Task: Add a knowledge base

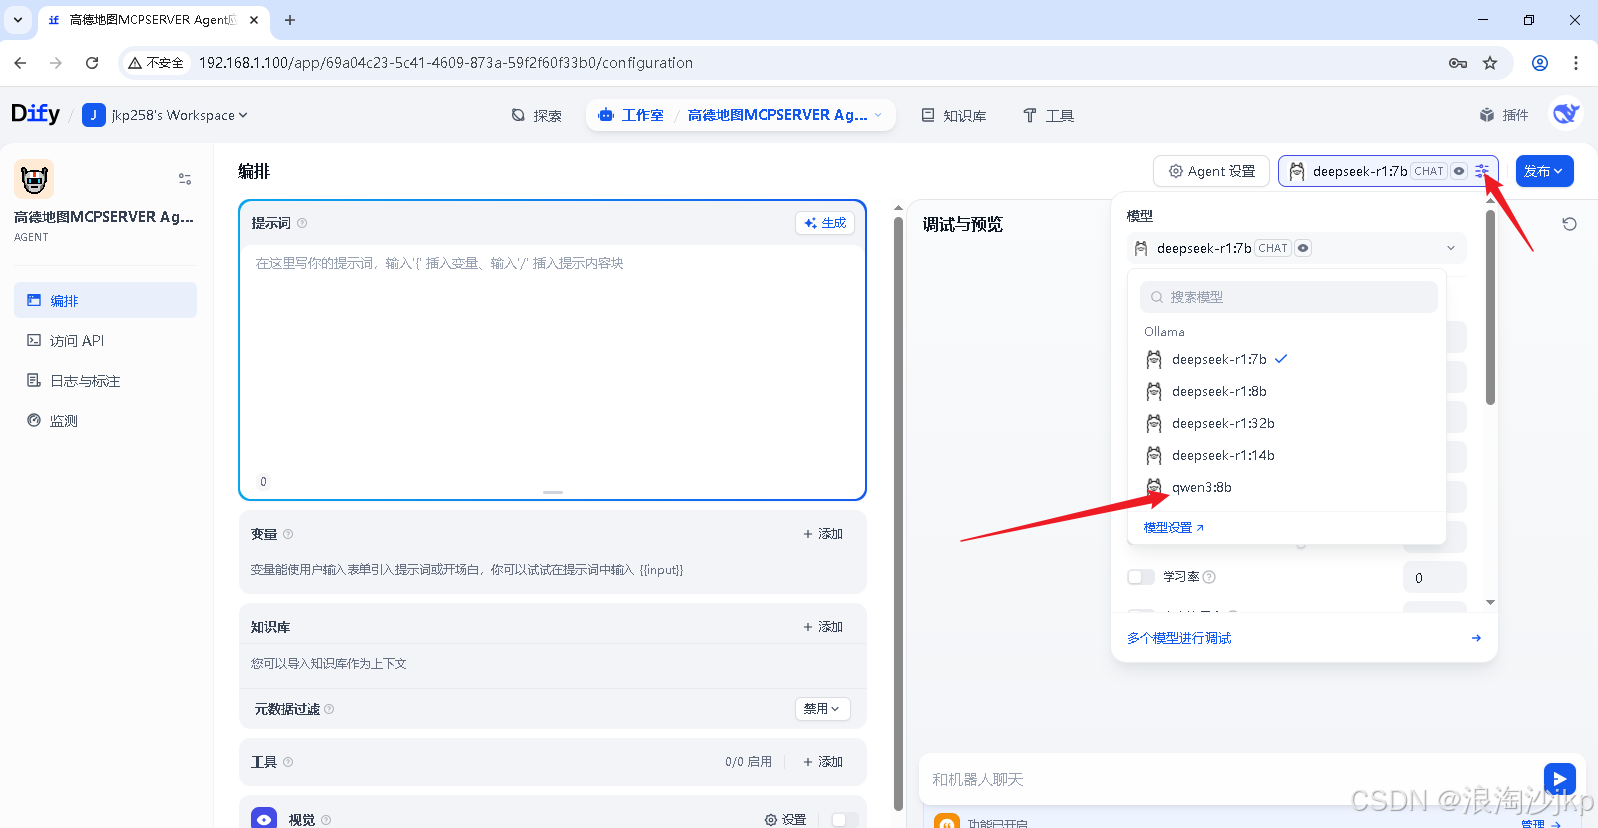Action: 823,627
